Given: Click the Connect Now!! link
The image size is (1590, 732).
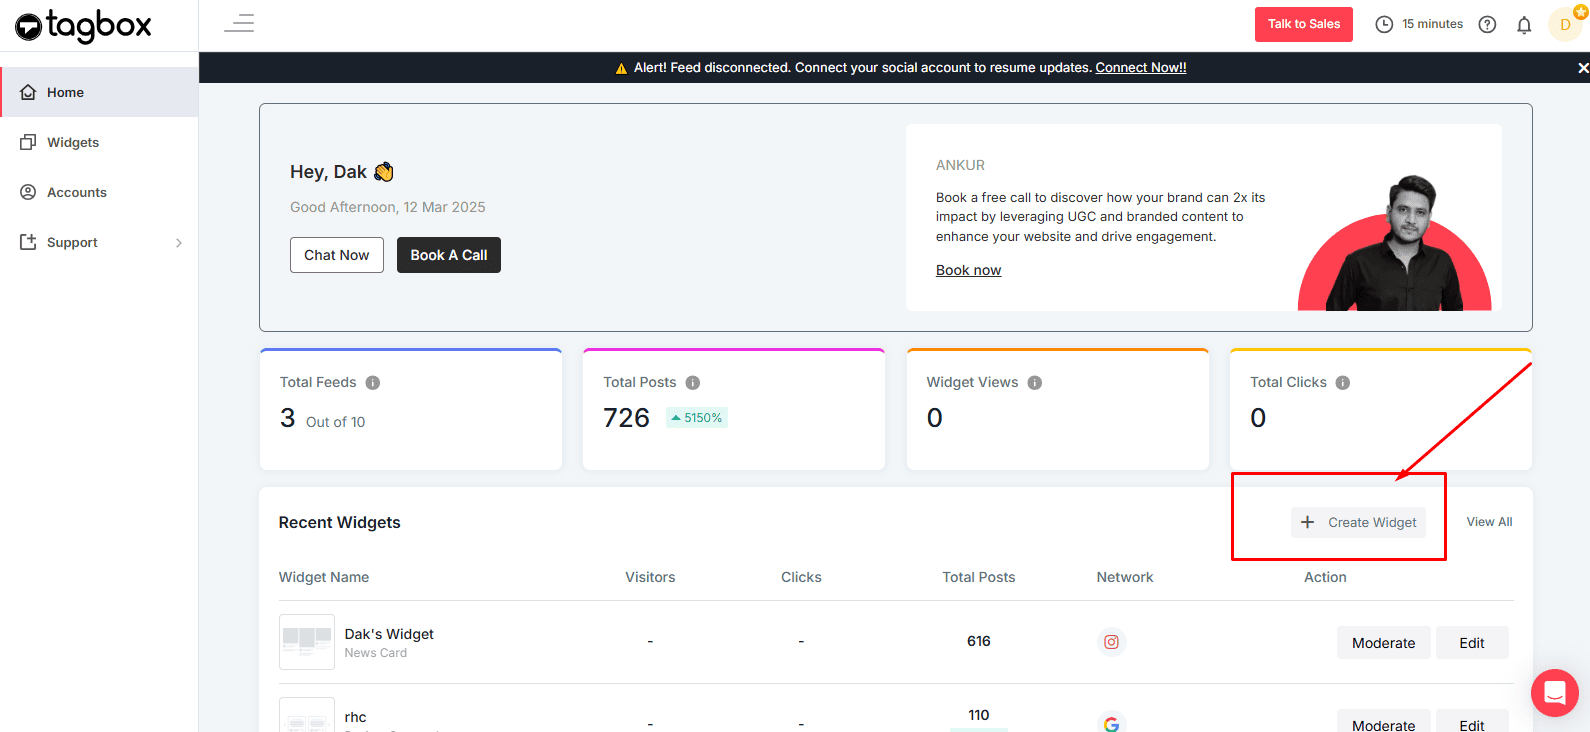Looking at the screenshot, I should [x=1141, y=68].
